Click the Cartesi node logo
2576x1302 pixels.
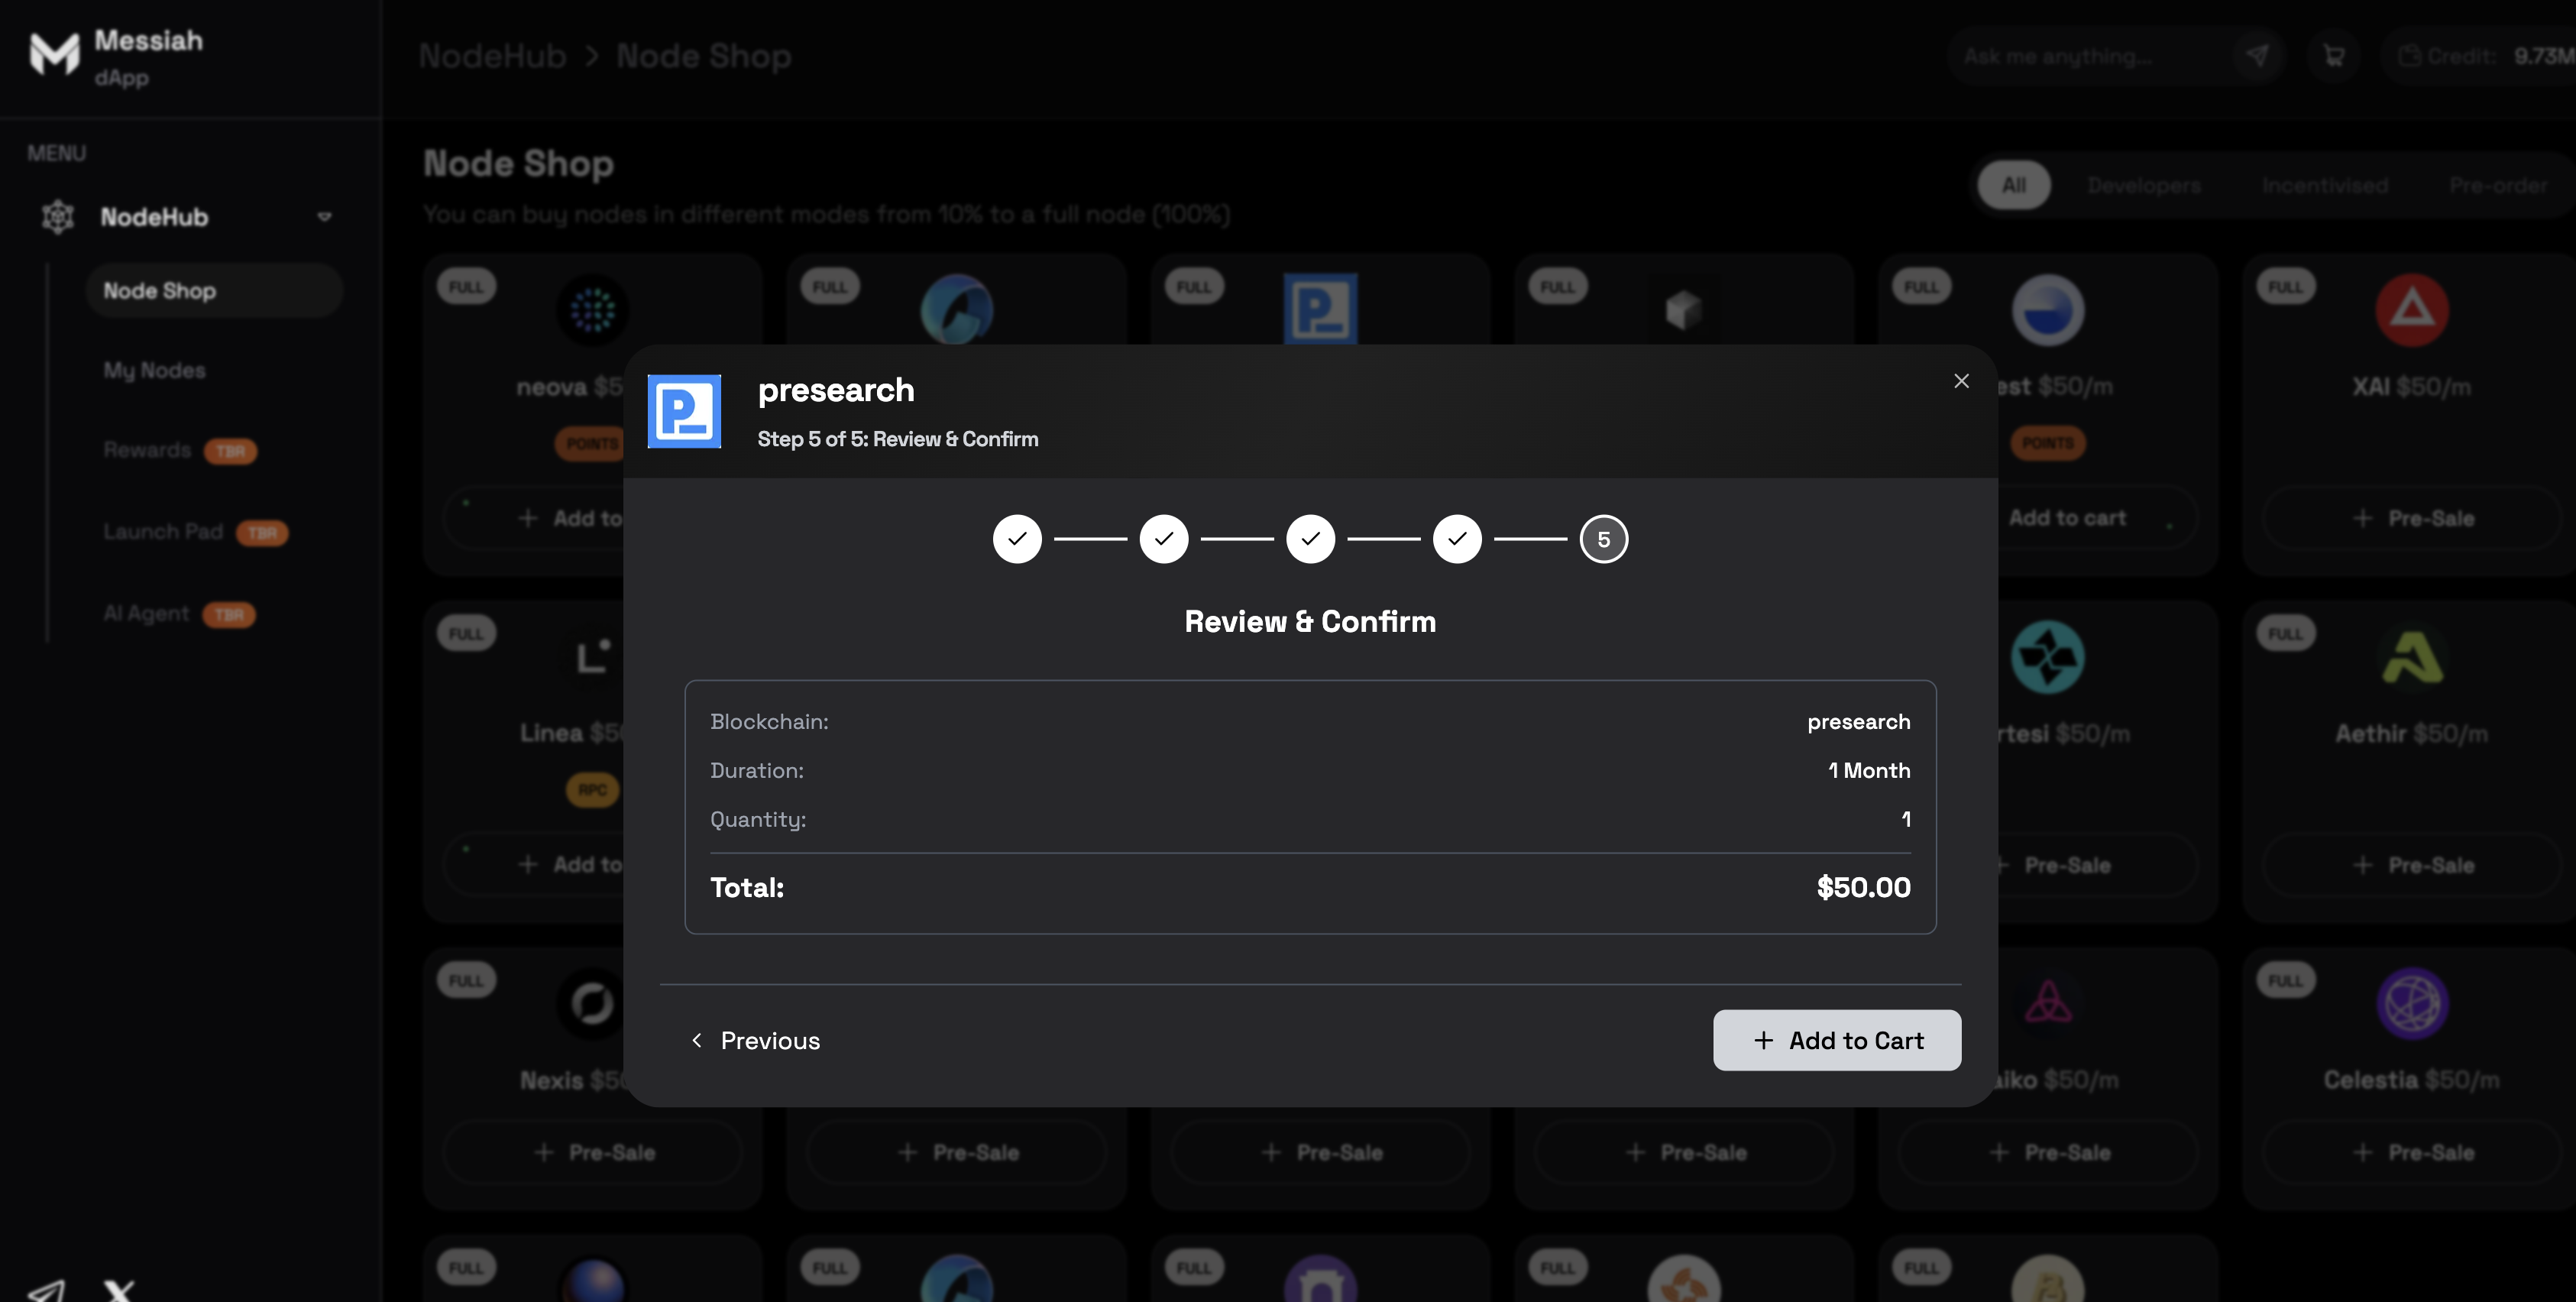click(2048, 657)
